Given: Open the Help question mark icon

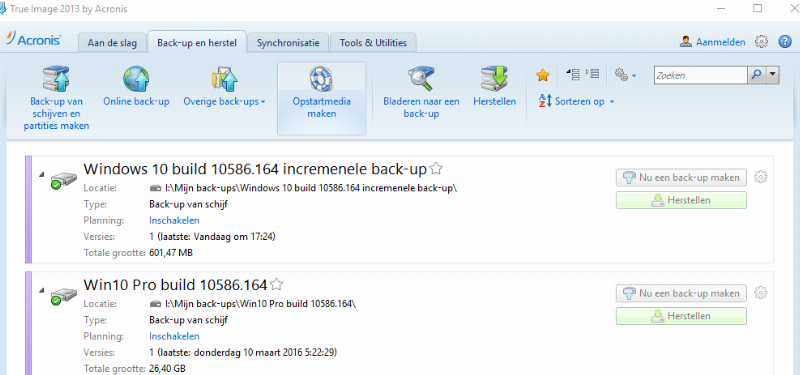Looking at the screenshot, I should 785,42.
